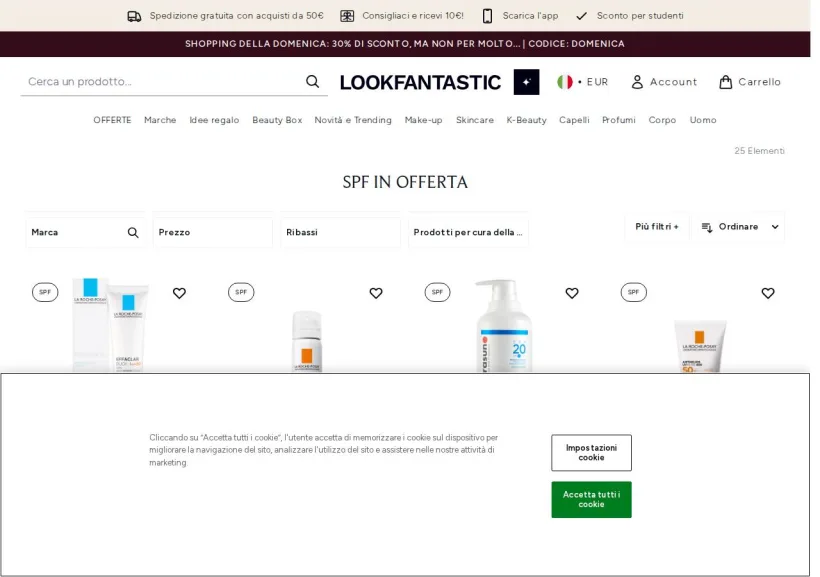Image resolution: width=820 pixels, height=577 pixels.
Task: Show more filters with Più filtri +
Action: pyautogui.click(x=657, y=227)
